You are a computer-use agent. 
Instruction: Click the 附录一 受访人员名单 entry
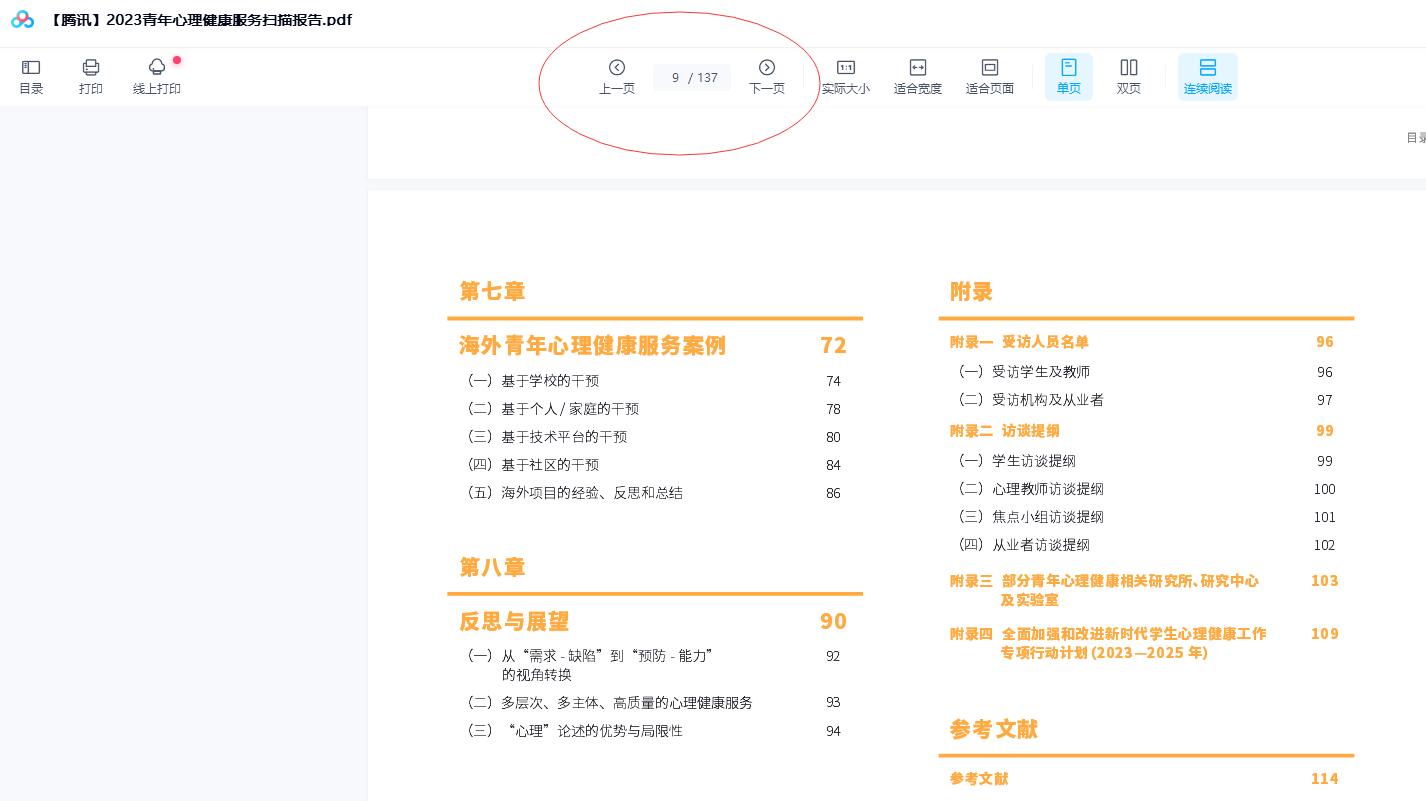coord(1019,342)
